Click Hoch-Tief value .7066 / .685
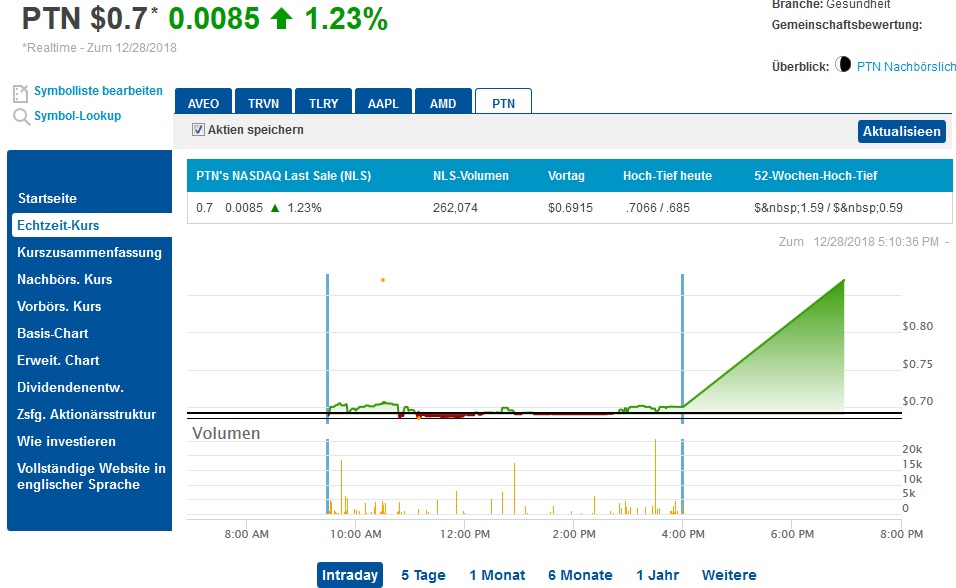Viewport: 956px width, 588px height. click(x=657, y=208)
